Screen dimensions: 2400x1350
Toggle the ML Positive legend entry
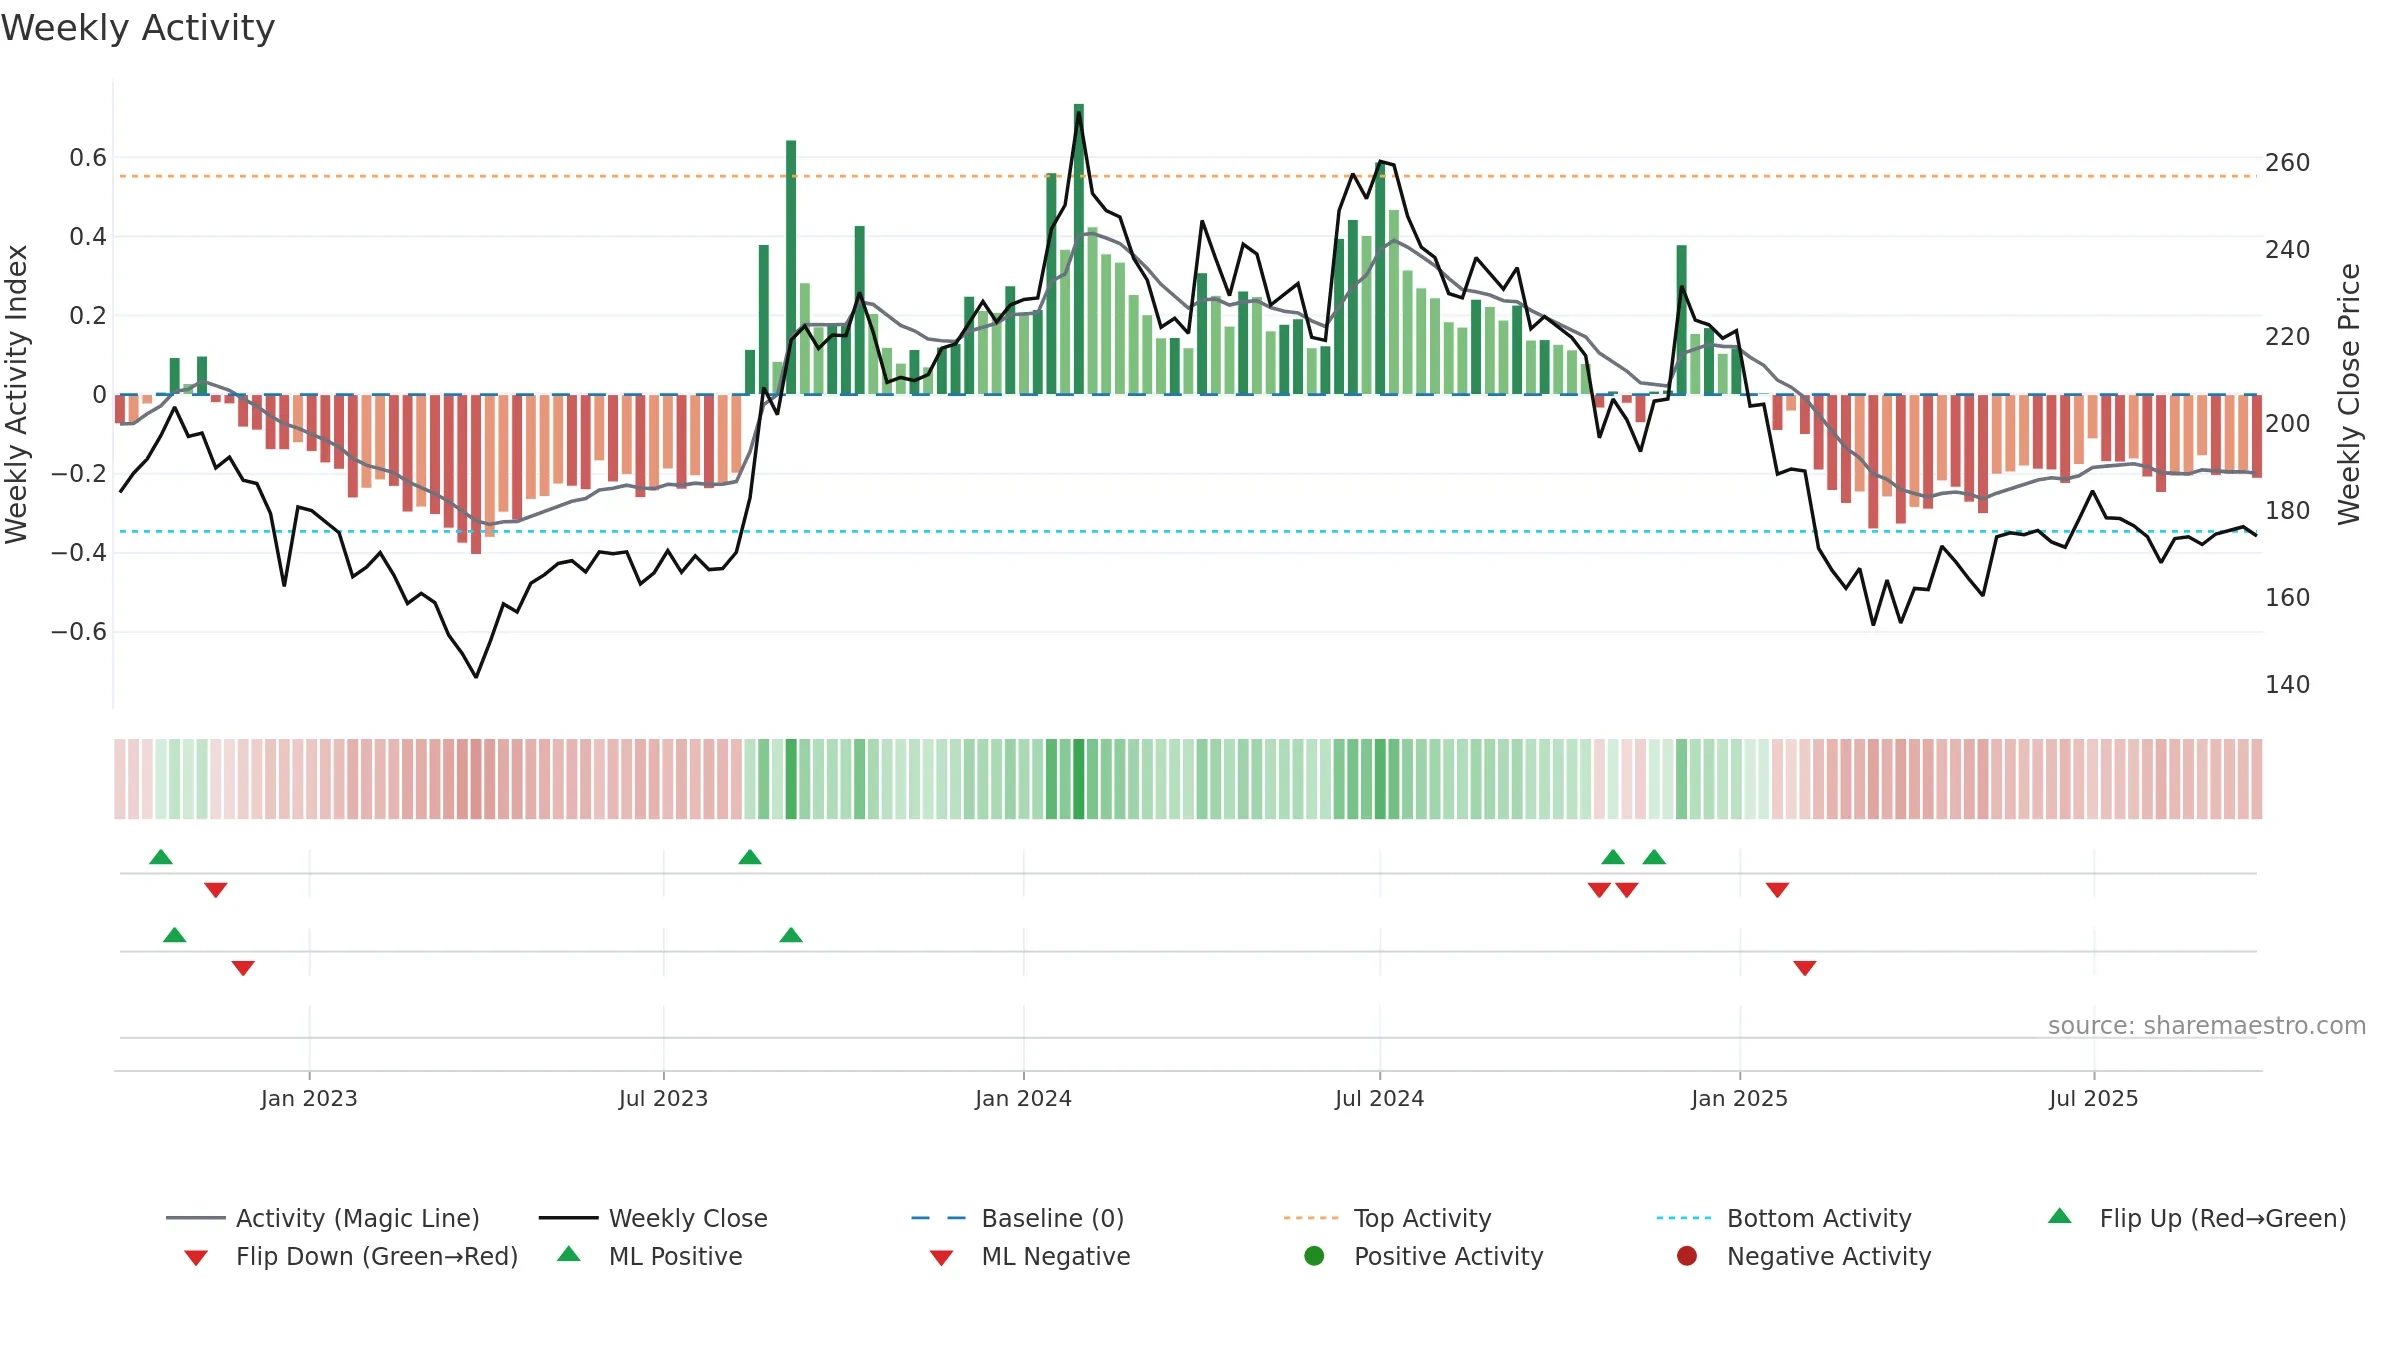pyautogui.click(x=650, y=1256)
